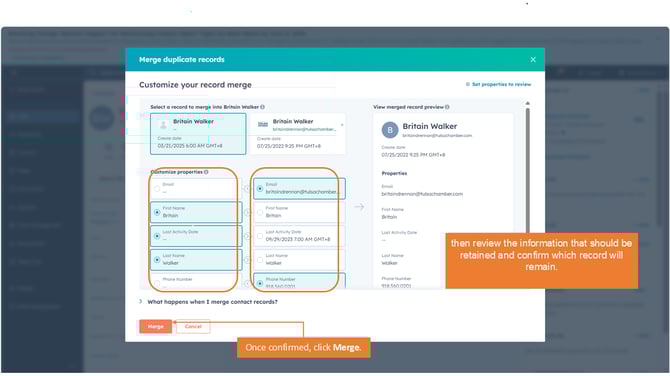Choose the Phone Number value in right column
The height and width of the screenshot is (376, 670).
point(299,281)
